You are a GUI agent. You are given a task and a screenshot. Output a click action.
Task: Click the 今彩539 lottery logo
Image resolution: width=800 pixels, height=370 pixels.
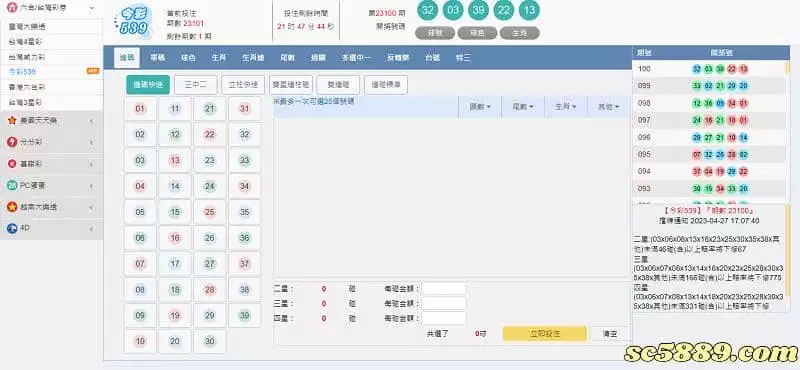tap(134, 22)
